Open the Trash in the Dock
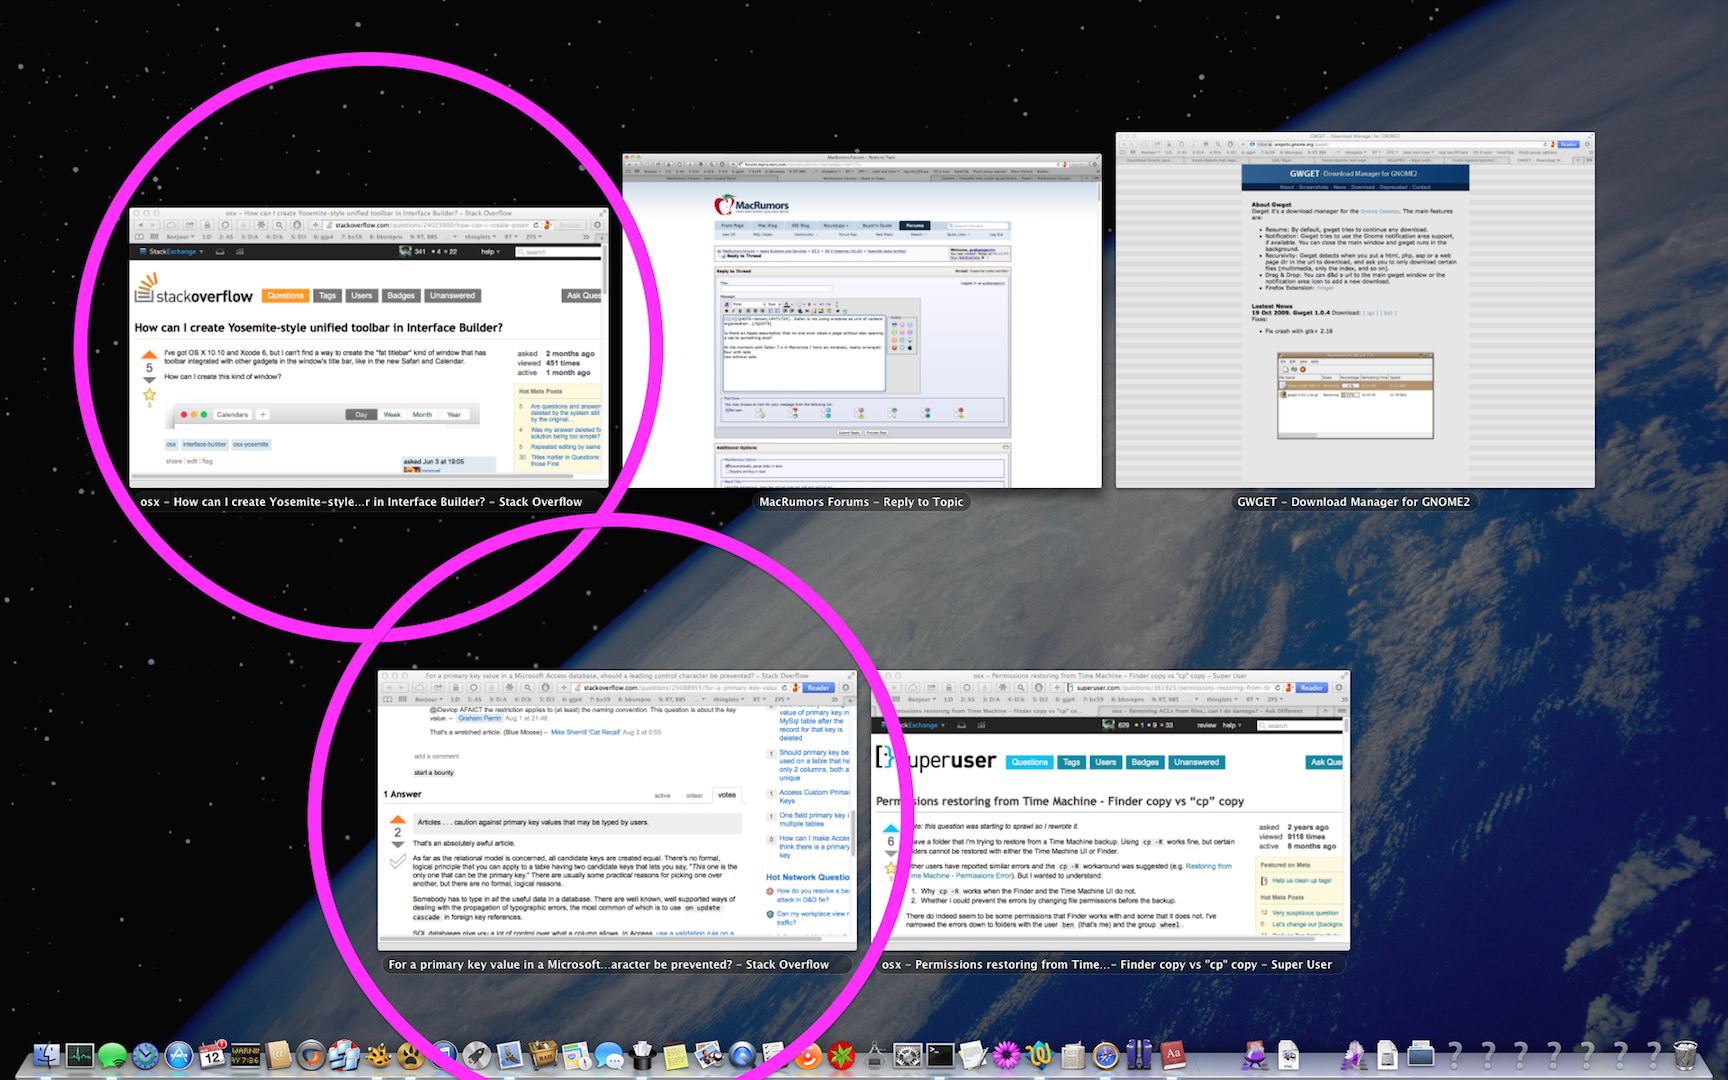The width and height of the screenshot is (1728, 1080). [x=1686, y=1055]
